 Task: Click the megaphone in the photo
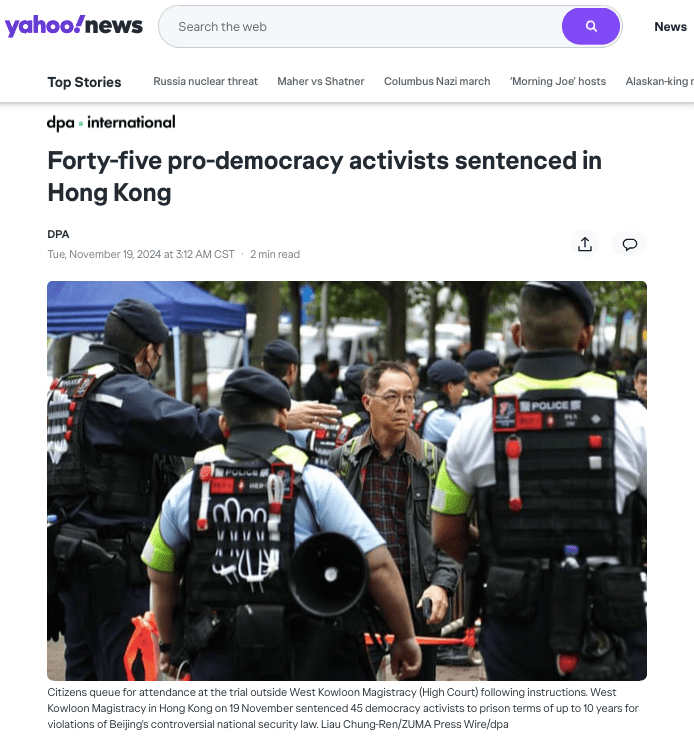coord(328,573)
